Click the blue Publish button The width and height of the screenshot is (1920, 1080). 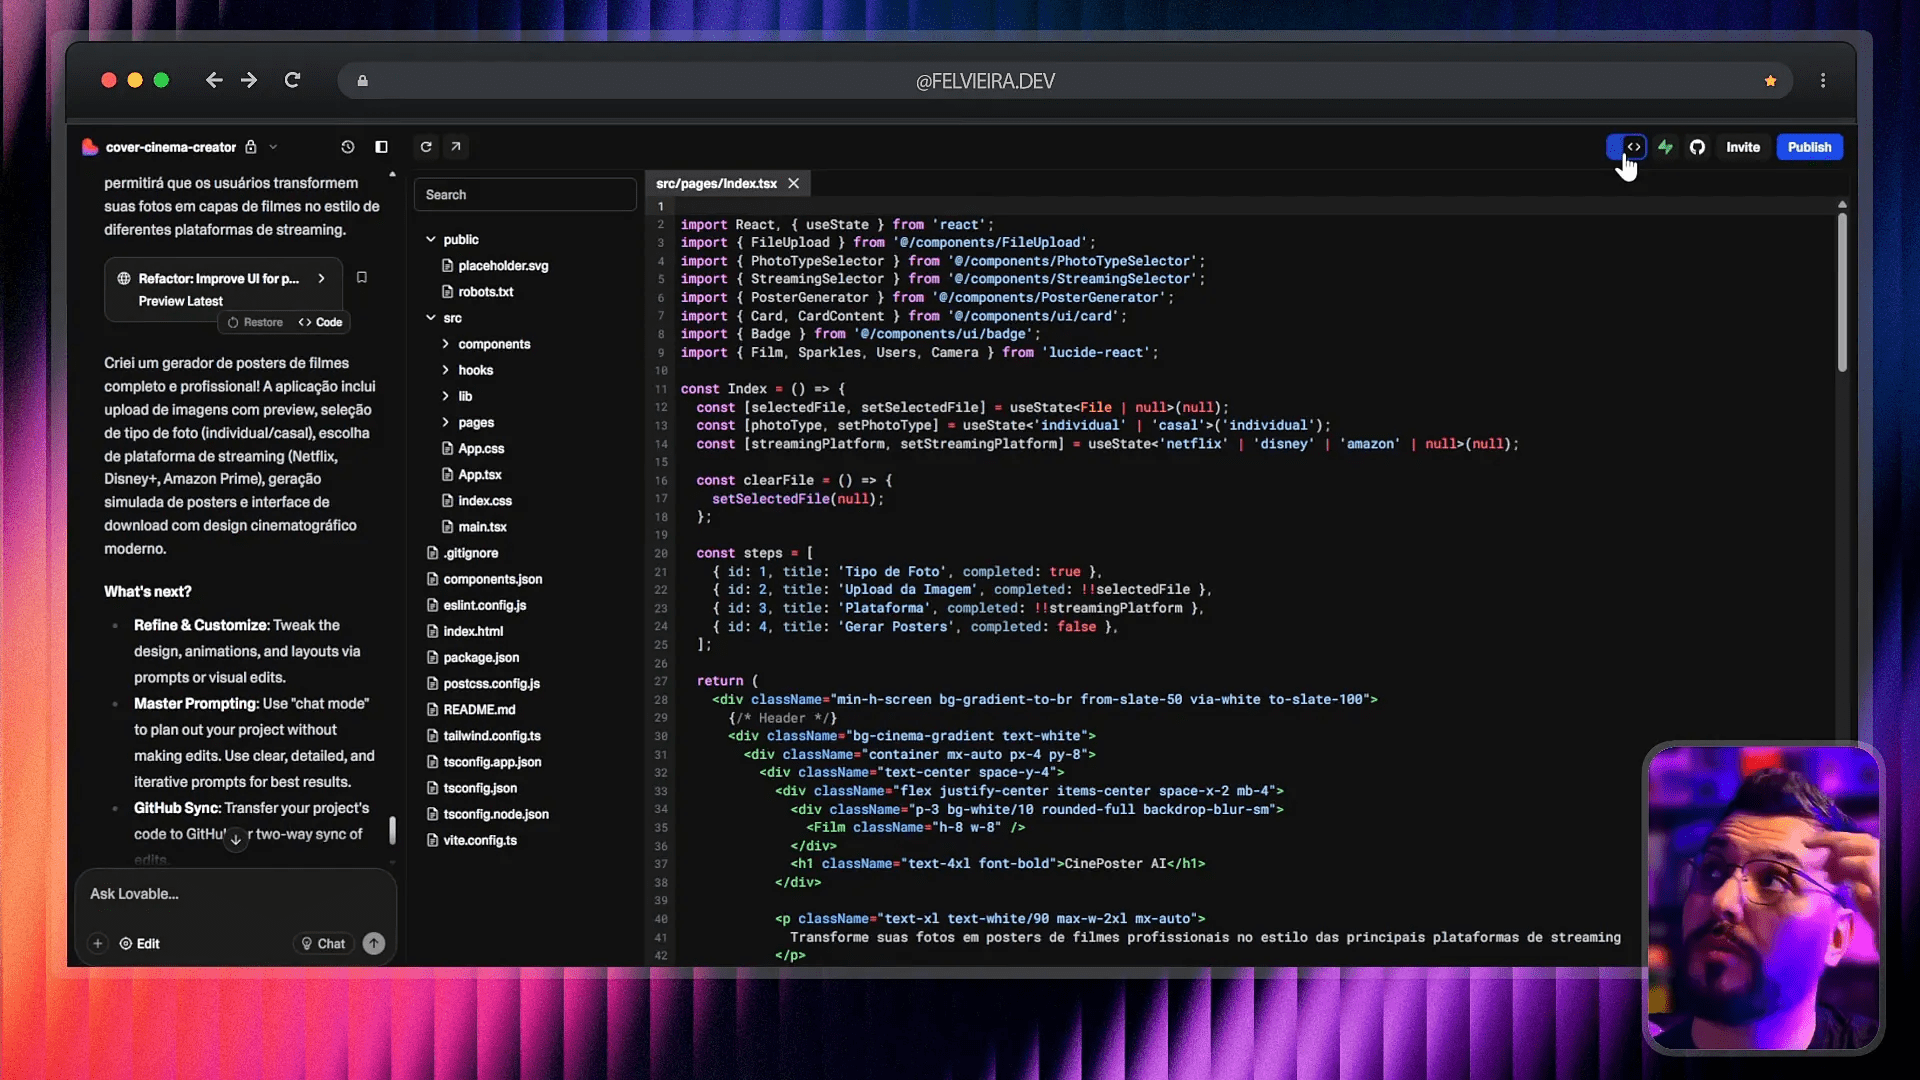1809,147
